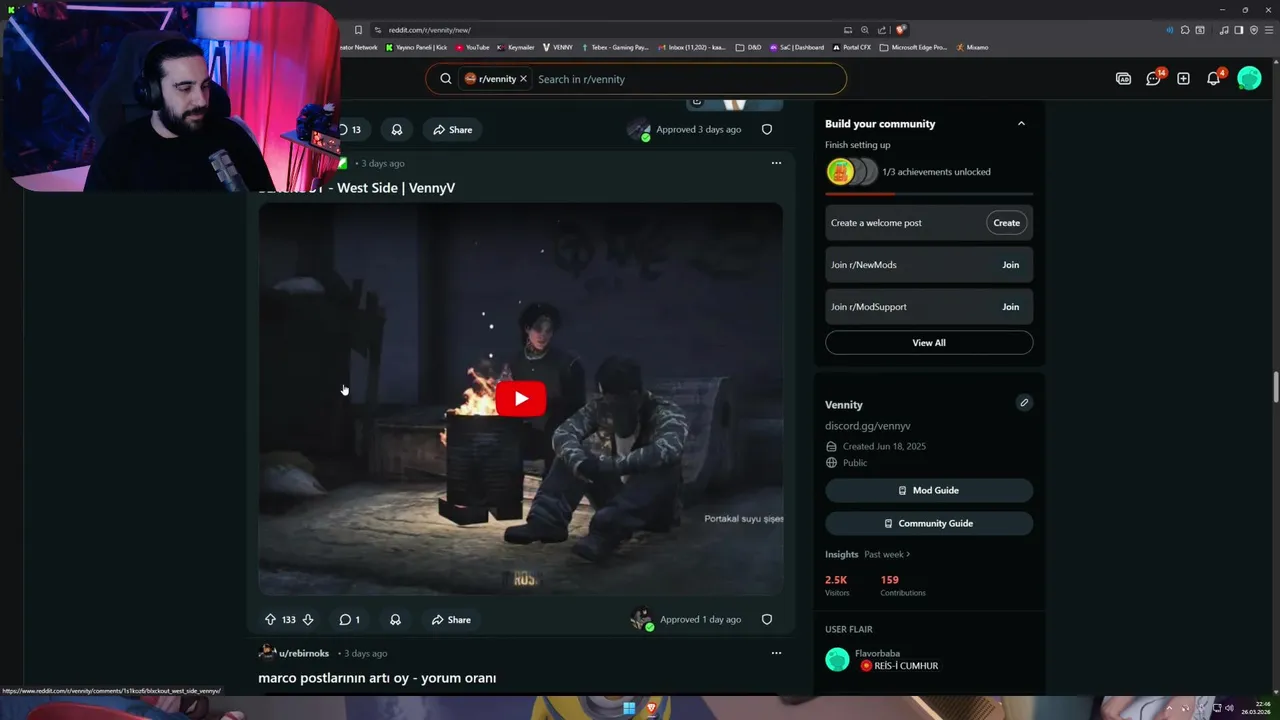Join r/ModSupport
Viewport: 1280px width, 720px height.
(x=1010, y=307)
